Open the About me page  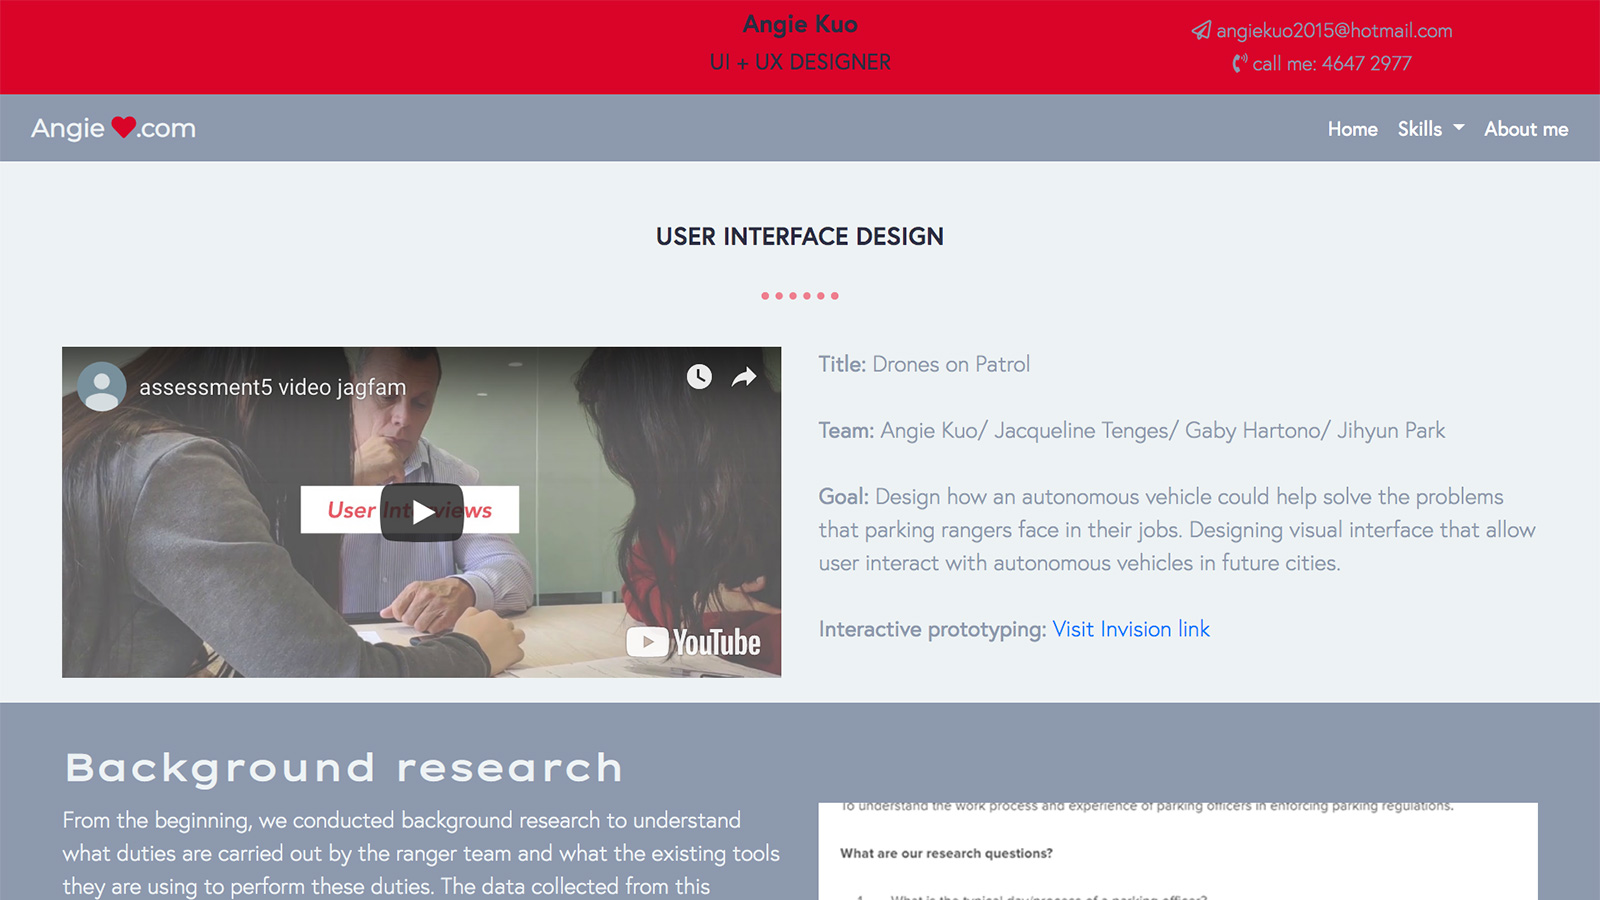click(1525, 129)
